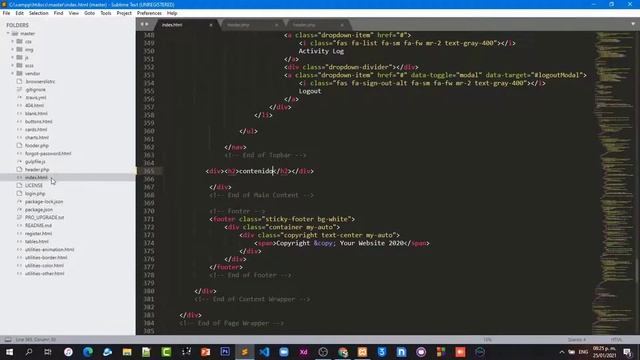Open footer.php in the sidebar
The image size is (640, 360).
point(37,145)
